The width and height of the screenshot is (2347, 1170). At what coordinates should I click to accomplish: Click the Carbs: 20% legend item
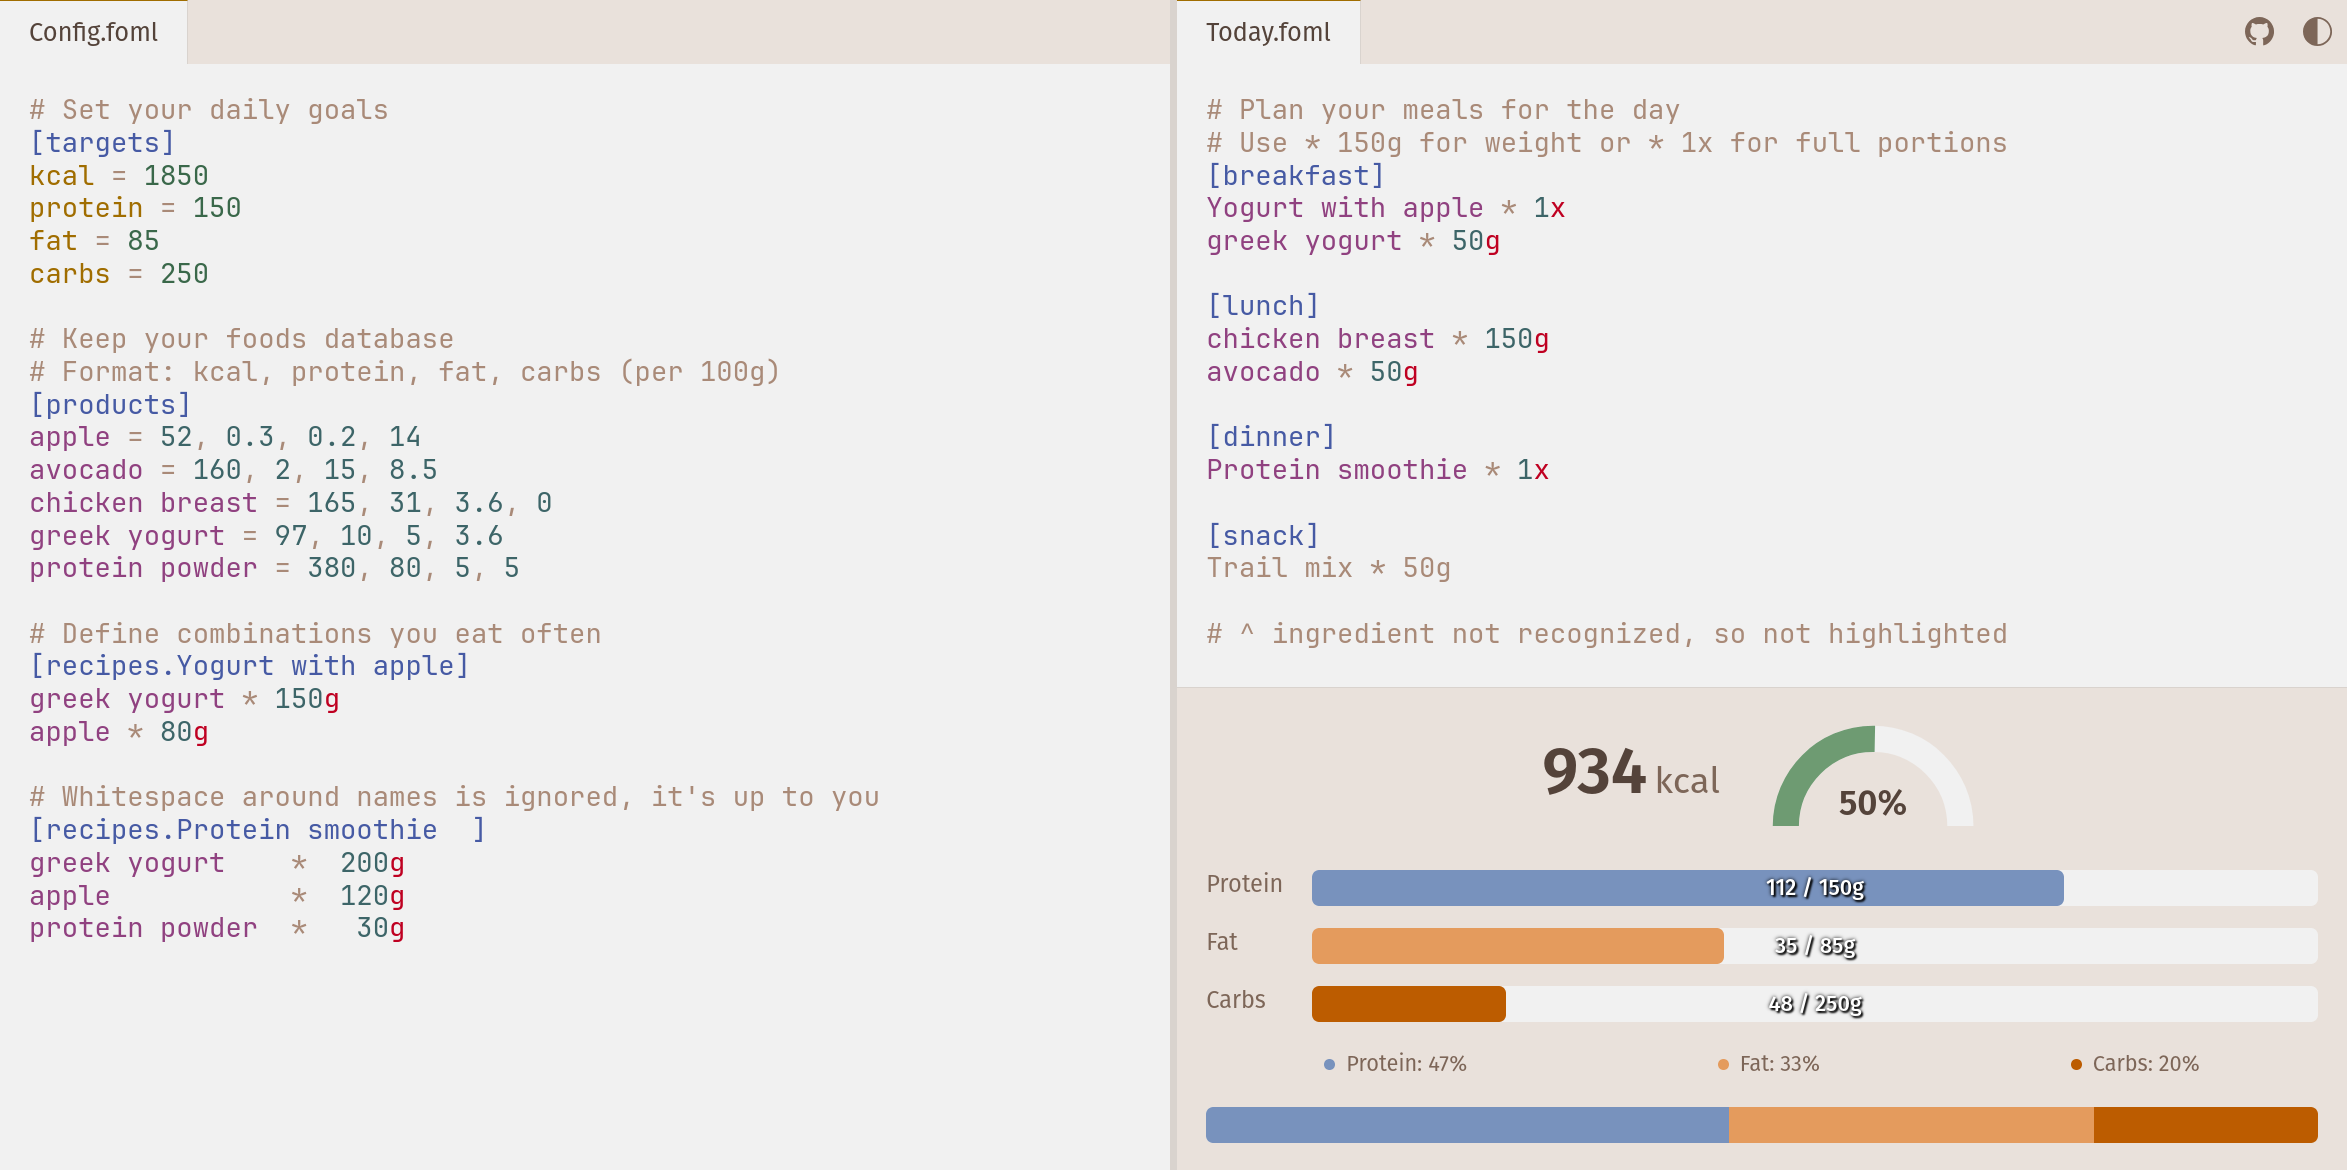pyautogui.click(x=2135, y=1064)
